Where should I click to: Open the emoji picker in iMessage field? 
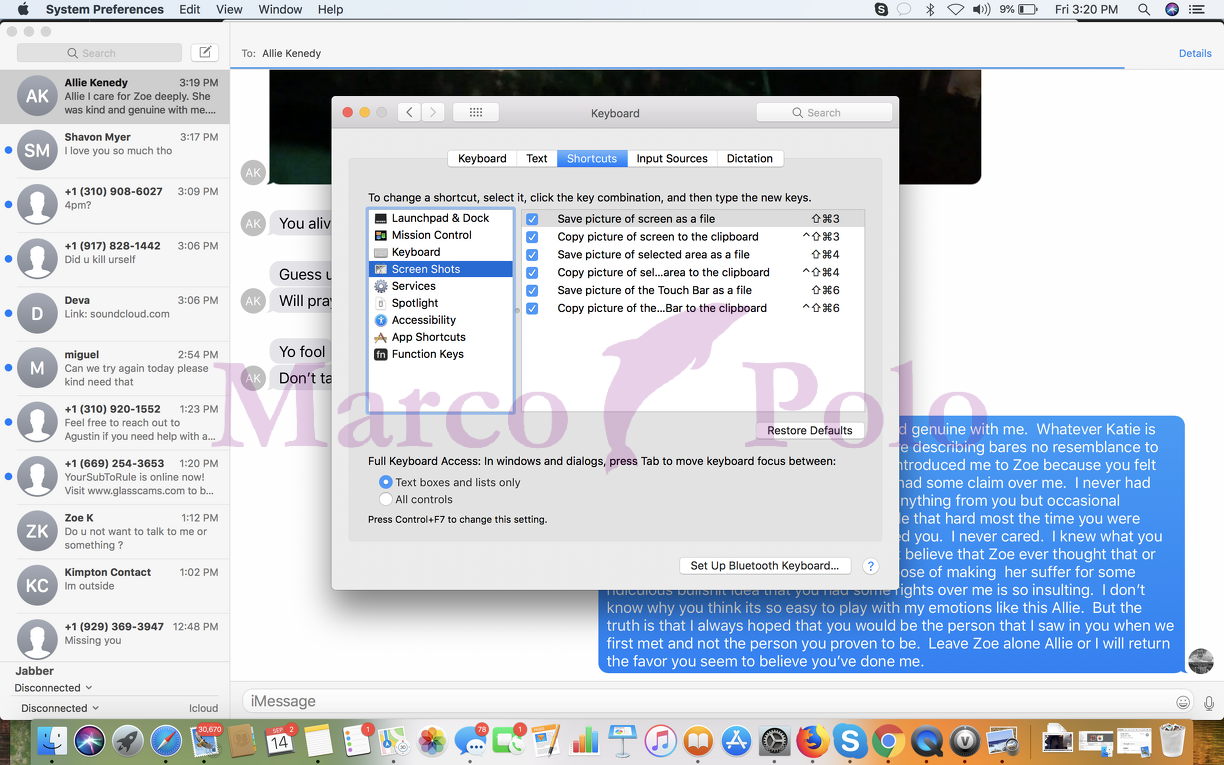(1184, 702)
